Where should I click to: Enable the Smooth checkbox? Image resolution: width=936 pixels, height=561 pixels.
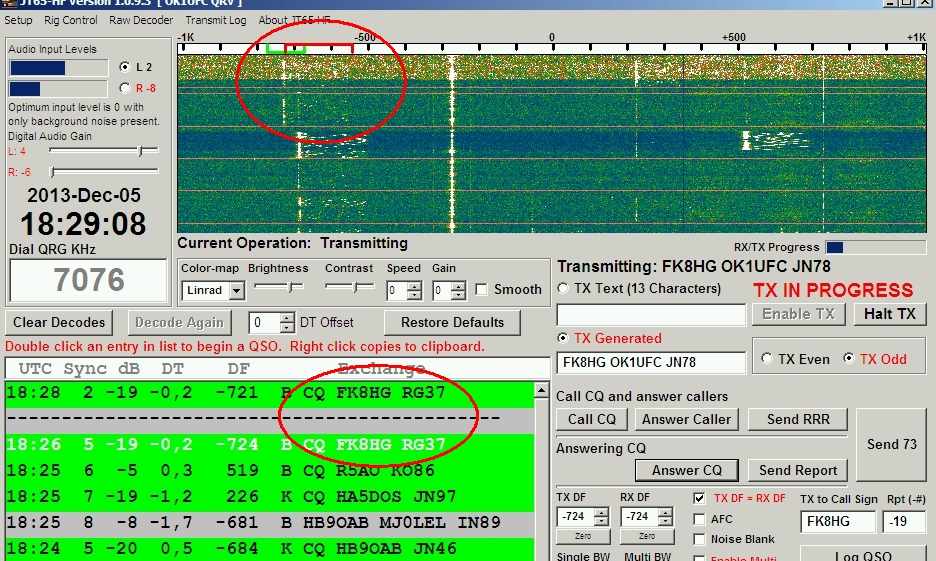[482, 290]
